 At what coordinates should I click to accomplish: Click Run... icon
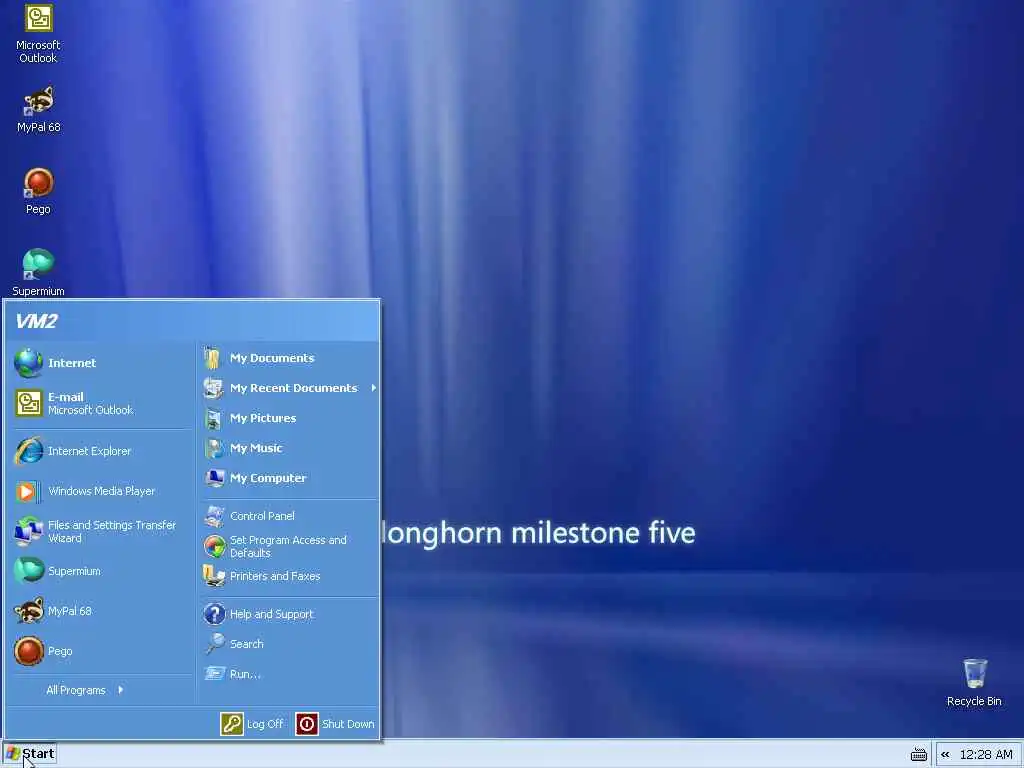click(x=214, y=674)
